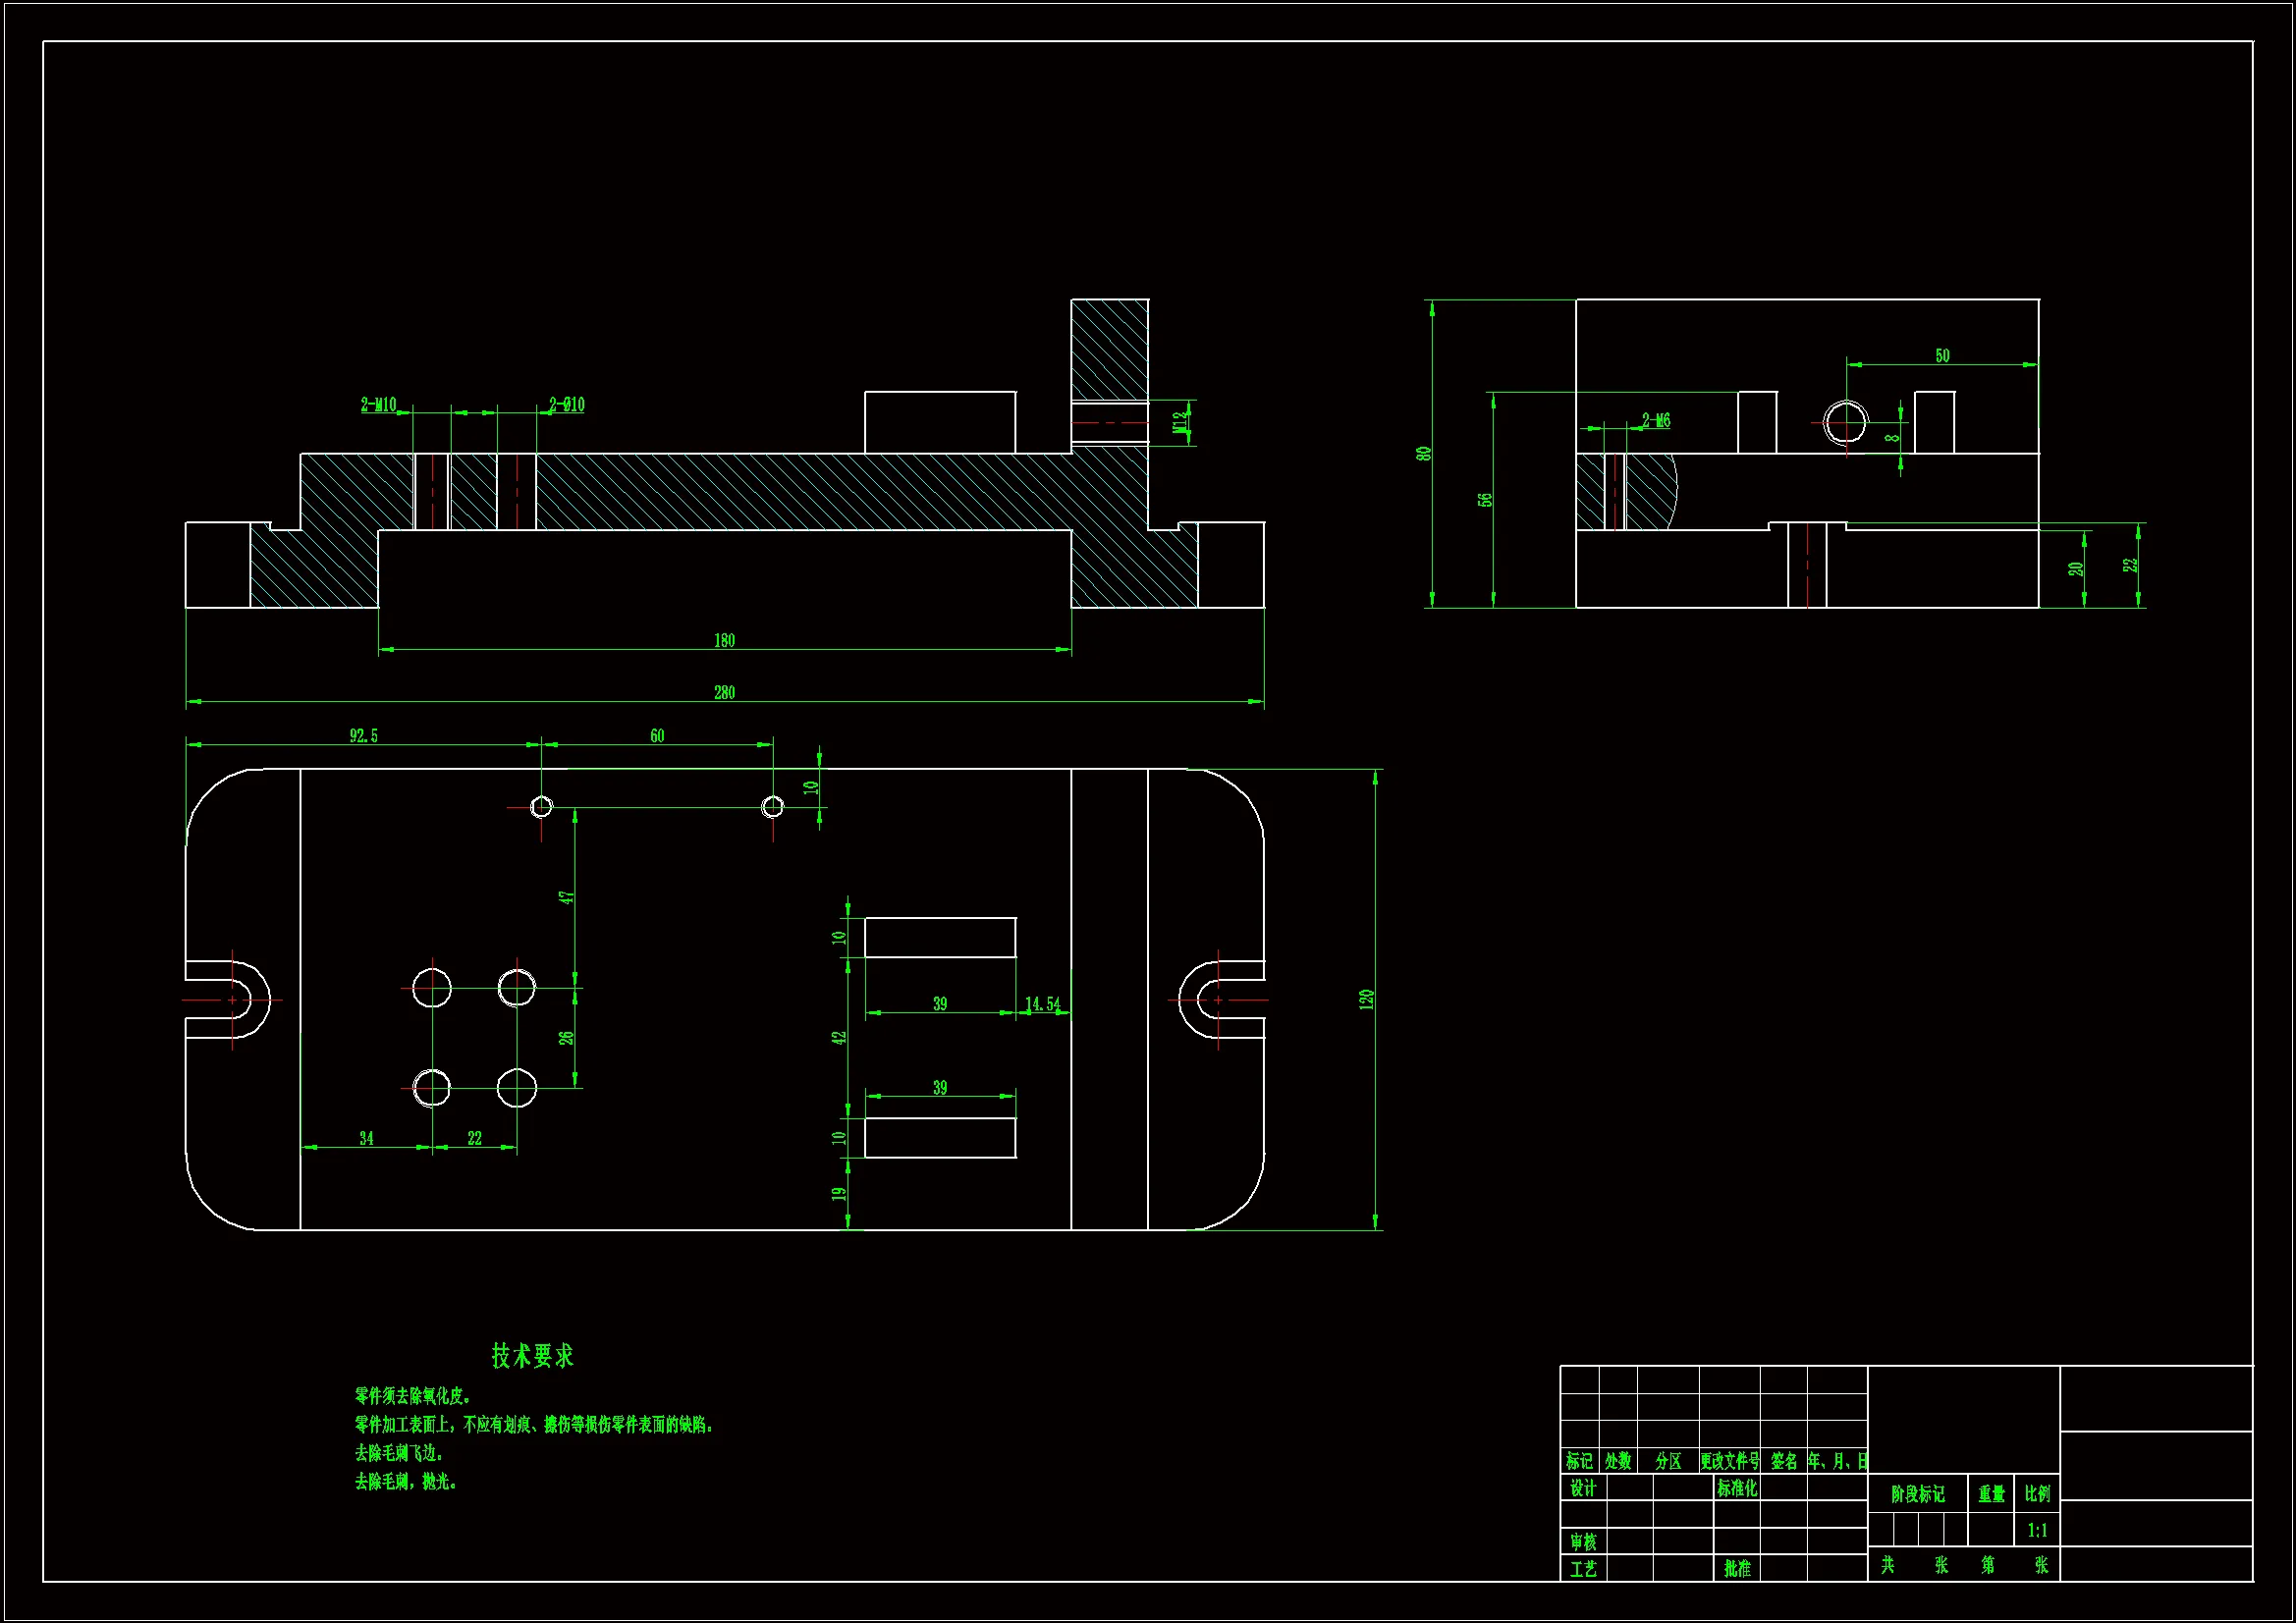
Task: Click the 标准化 title block label
Action: point(1736,1488)
